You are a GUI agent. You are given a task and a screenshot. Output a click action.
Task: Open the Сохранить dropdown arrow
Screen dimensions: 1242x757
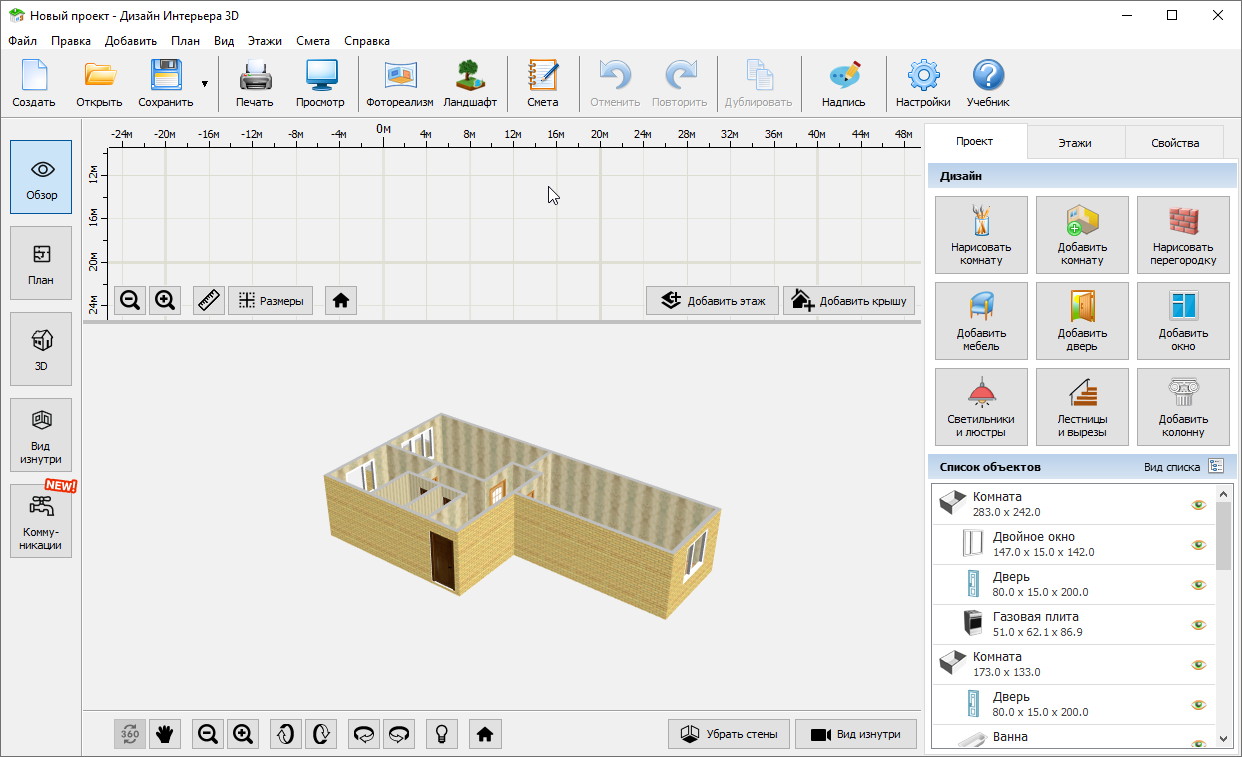click(205, 84)
